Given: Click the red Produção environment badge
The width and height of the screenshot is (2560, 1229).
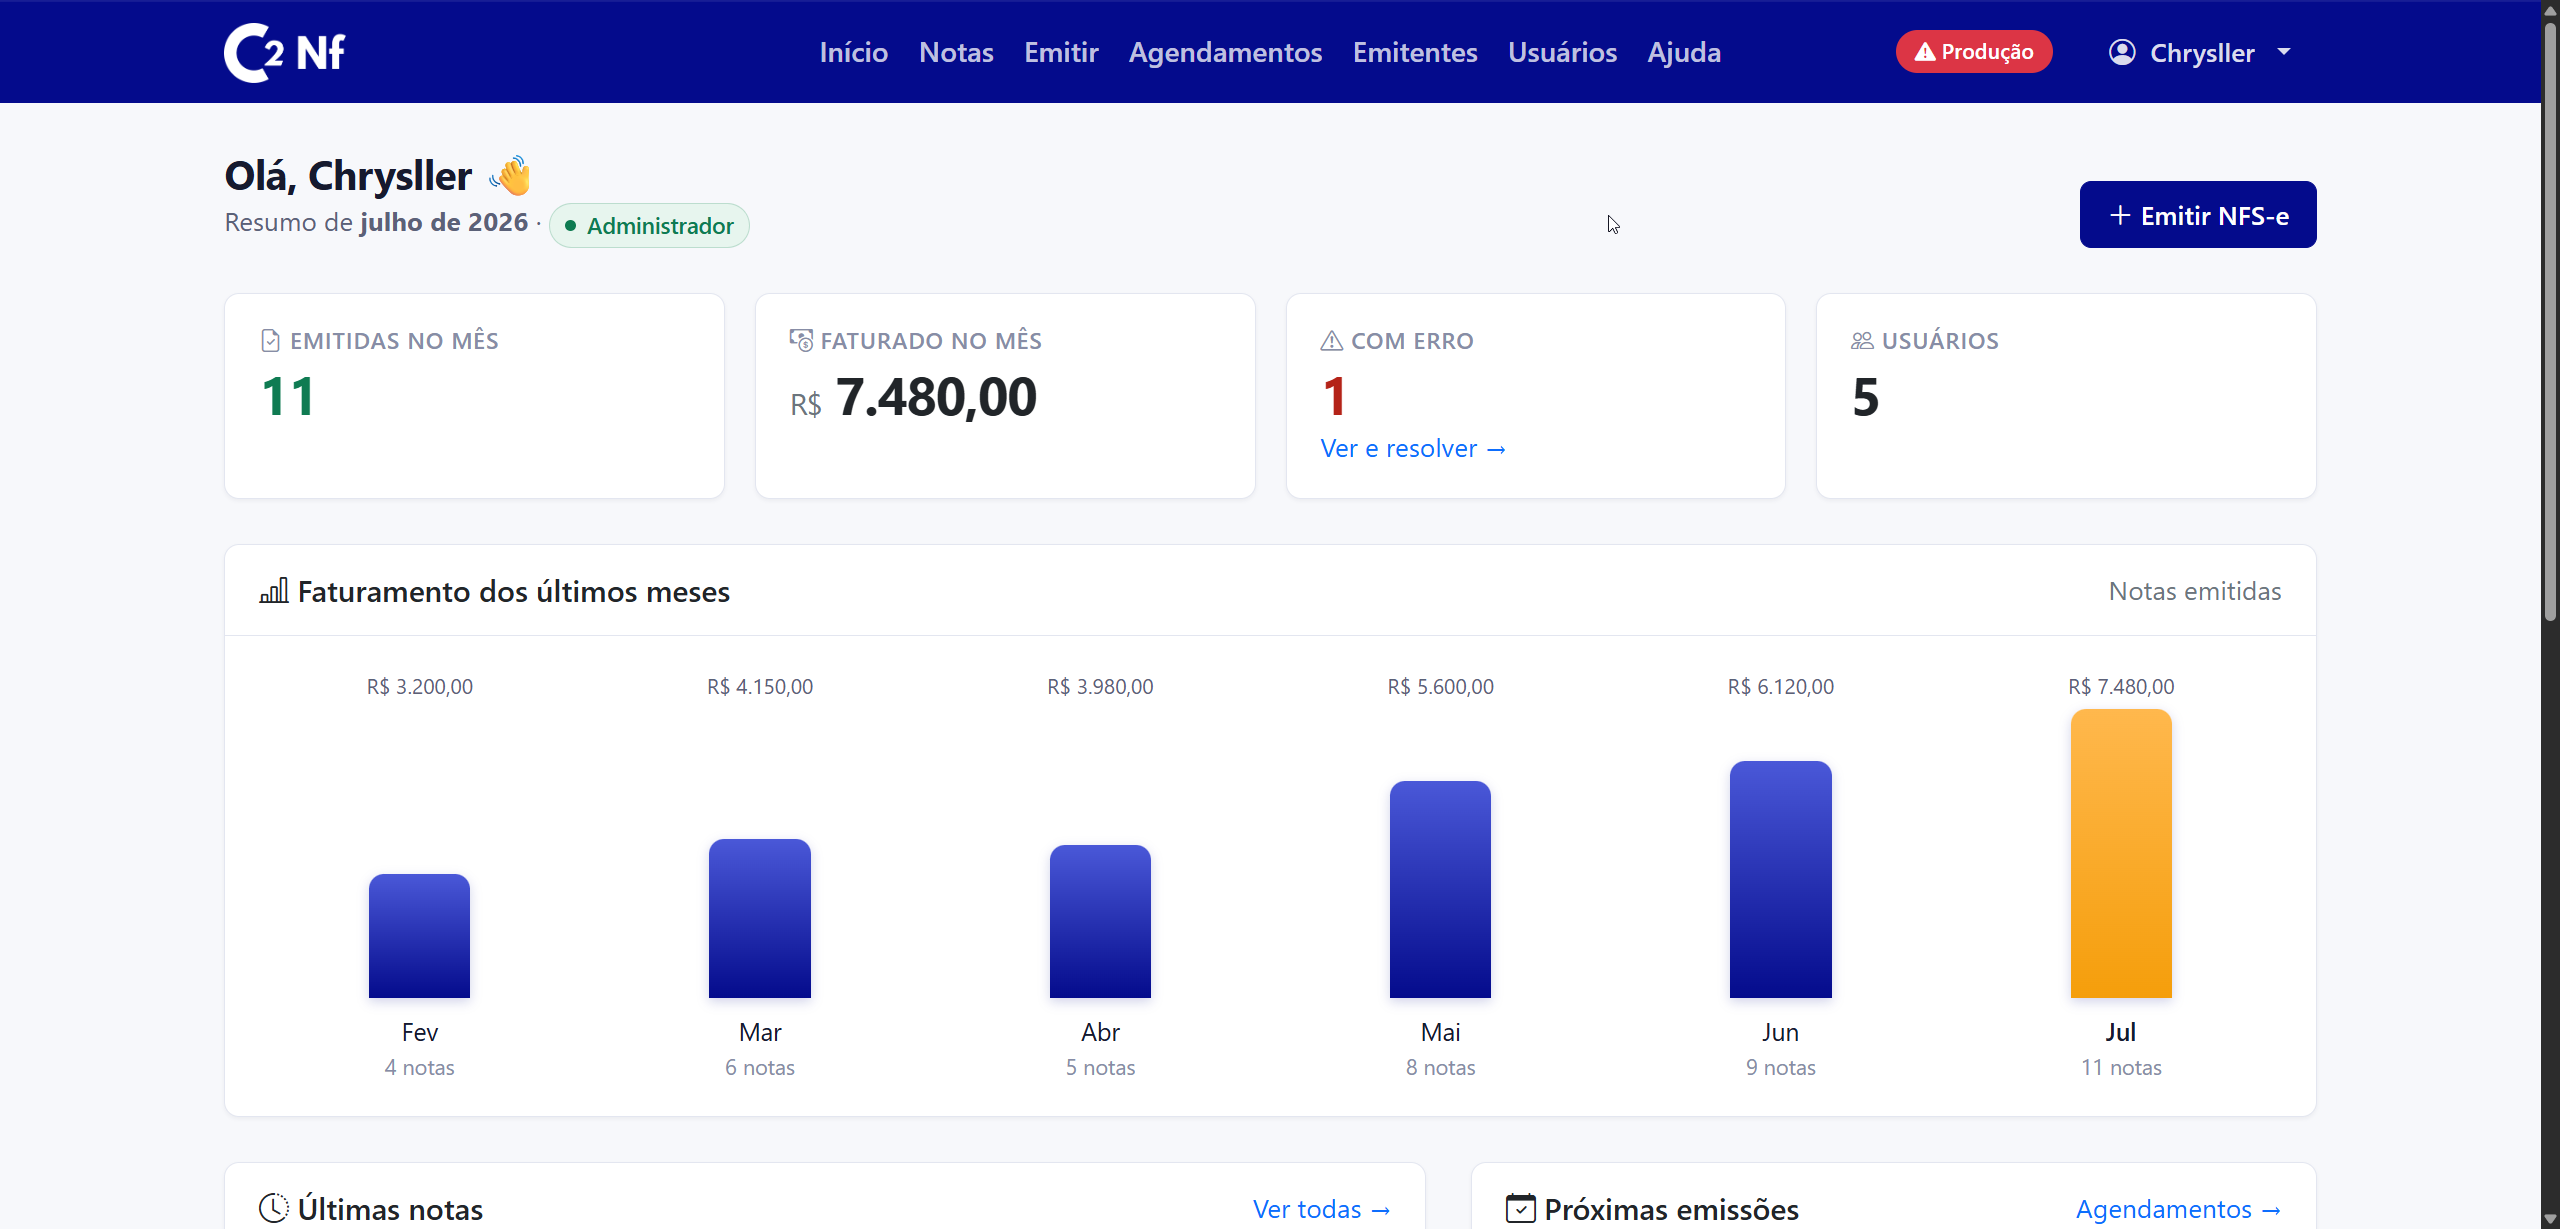Looking at the screenshot, I should pos(1974,52).
